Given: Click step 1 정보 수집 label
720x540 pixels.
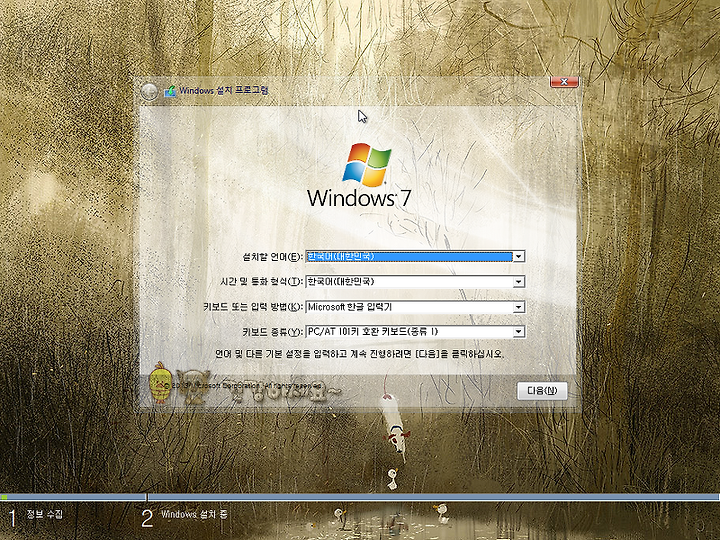Looking at the screenshot, I should pos(45,514).
